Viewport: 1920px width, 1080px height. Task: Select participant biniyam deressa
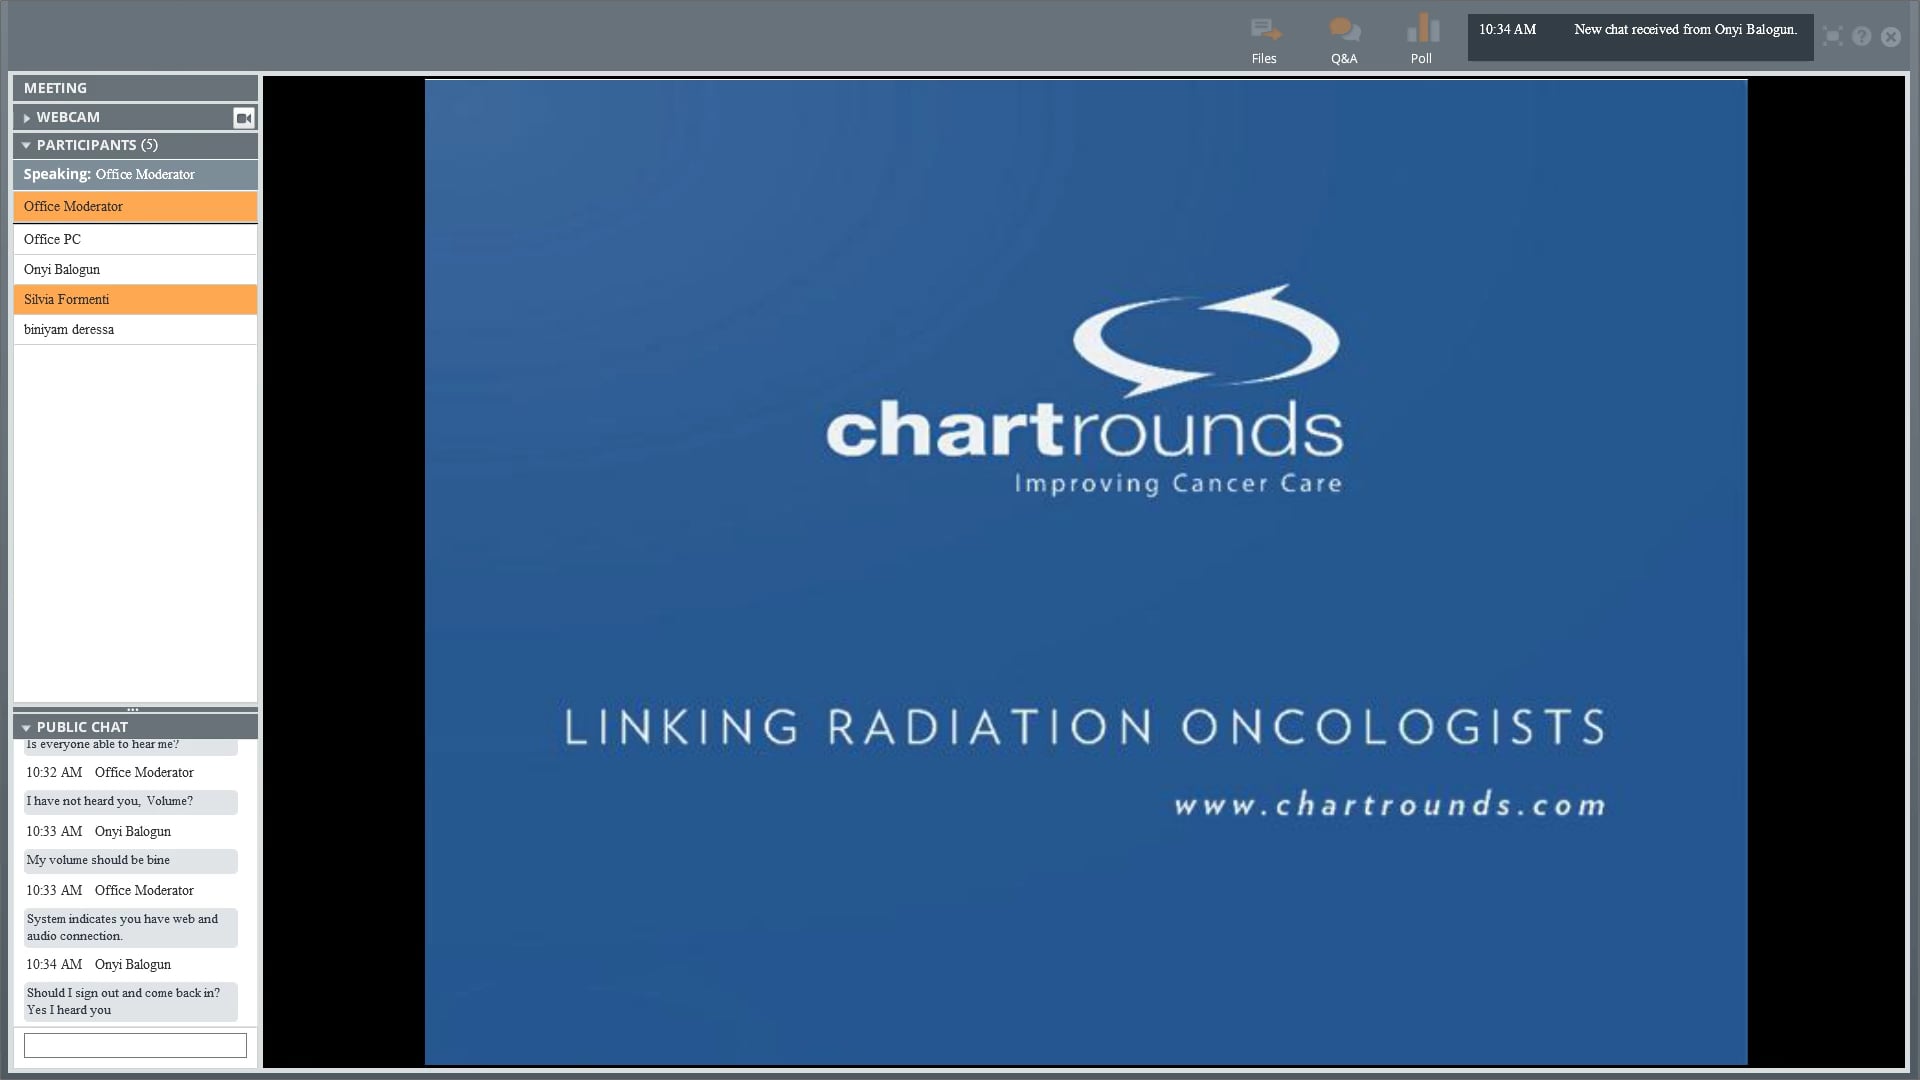(69, 329)
